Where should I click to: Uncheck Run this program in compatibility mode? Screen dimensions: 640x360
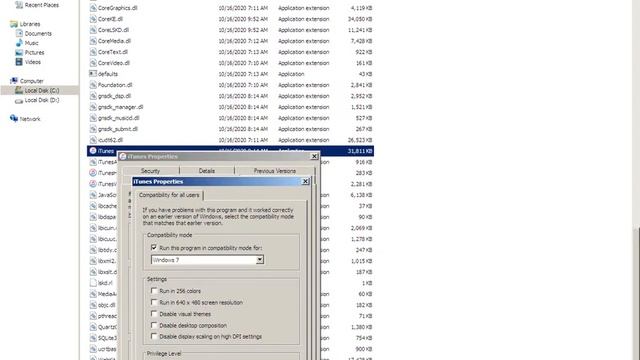tap(154, 248)
